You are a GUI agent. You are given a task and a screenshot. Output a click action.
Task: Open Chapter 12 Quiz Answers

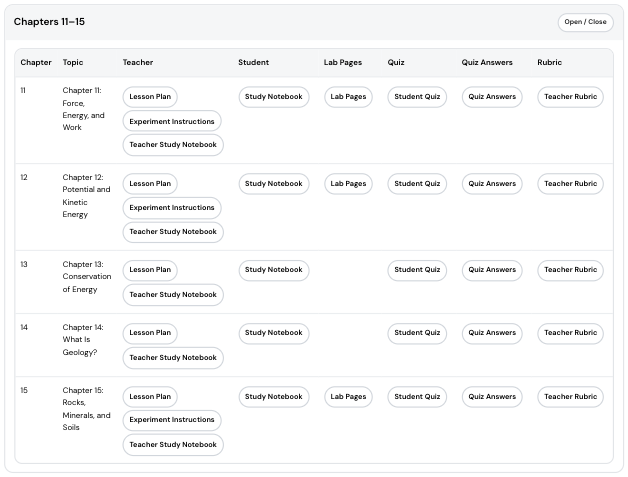point(492,184)
